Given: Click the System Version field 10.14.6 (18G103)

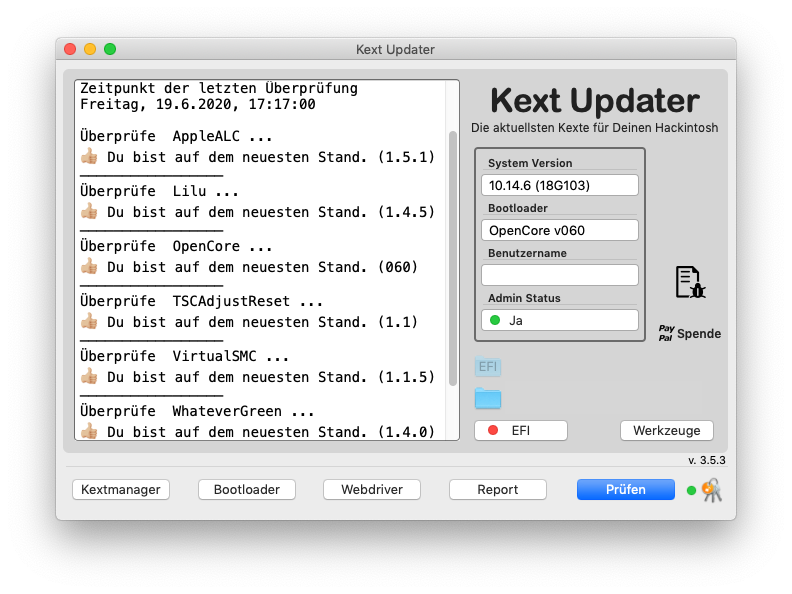Looking at the screenshot, I should pos(560,185).
